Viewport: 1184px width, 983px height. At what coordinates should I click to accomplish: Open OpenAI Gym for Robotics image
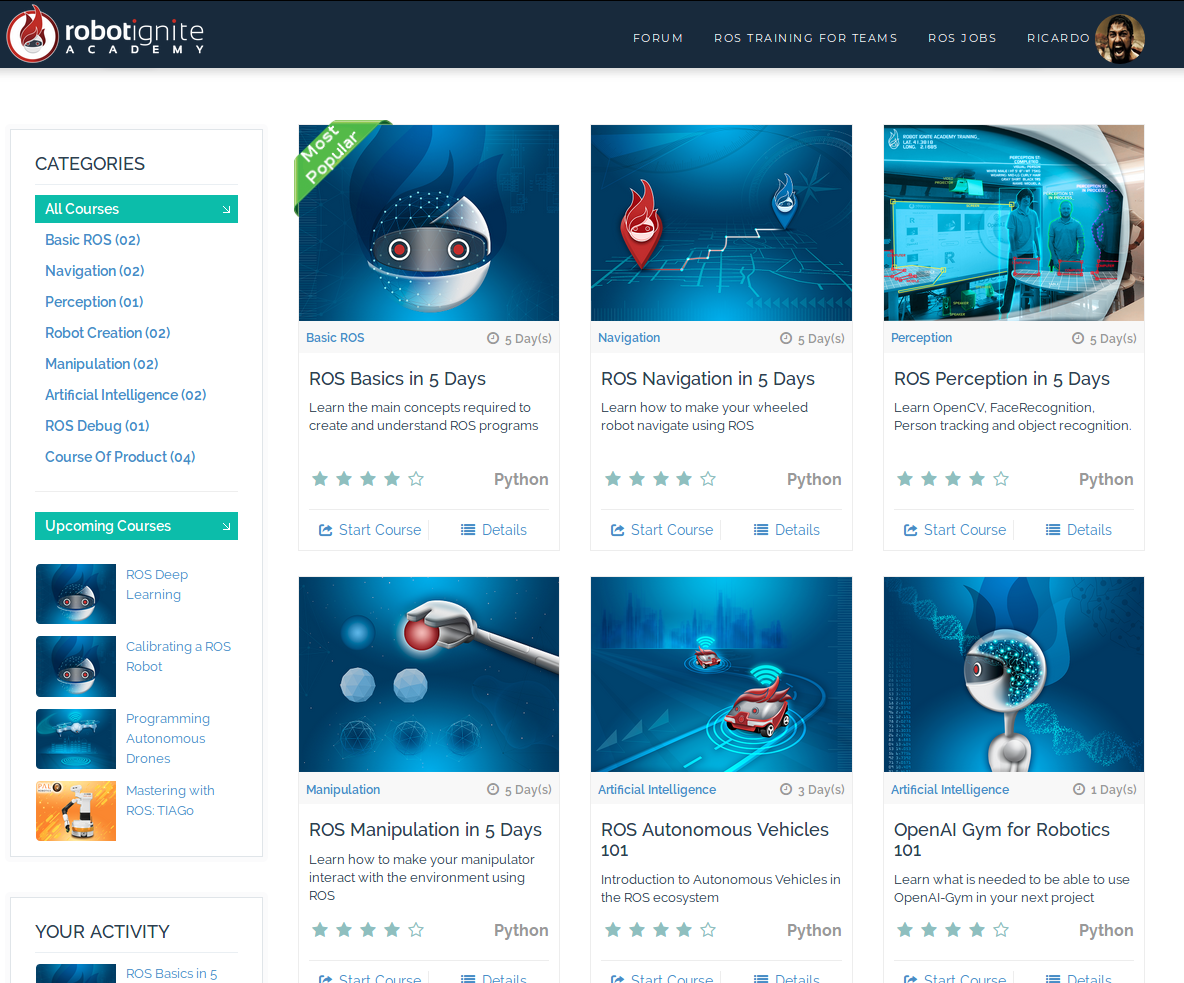coord(1014,674)
